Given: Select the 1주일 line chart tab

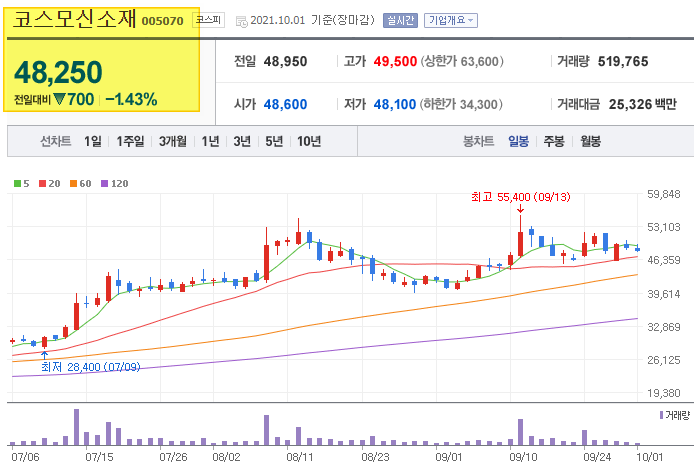Looking at the screenshot, I should pyautogui.click(x=130, y=141).
